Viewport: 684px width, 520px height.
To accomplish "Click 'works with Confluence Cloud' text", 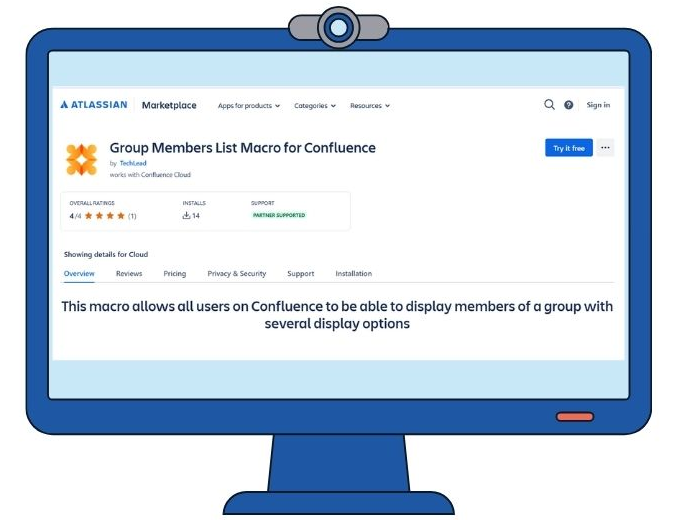I will [x=150, y=174].
